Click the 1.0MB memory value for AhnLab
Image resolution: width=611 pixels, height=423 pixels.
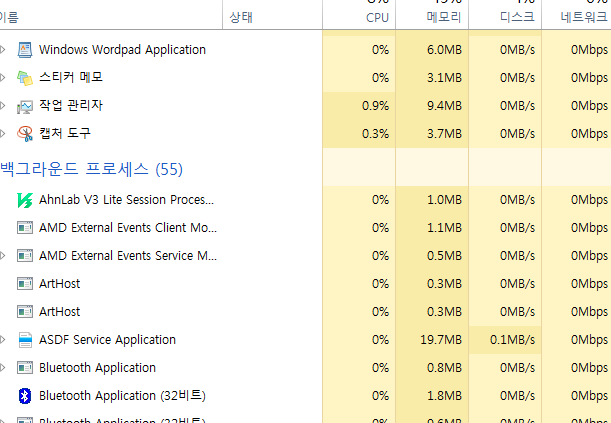coord(444,200)
